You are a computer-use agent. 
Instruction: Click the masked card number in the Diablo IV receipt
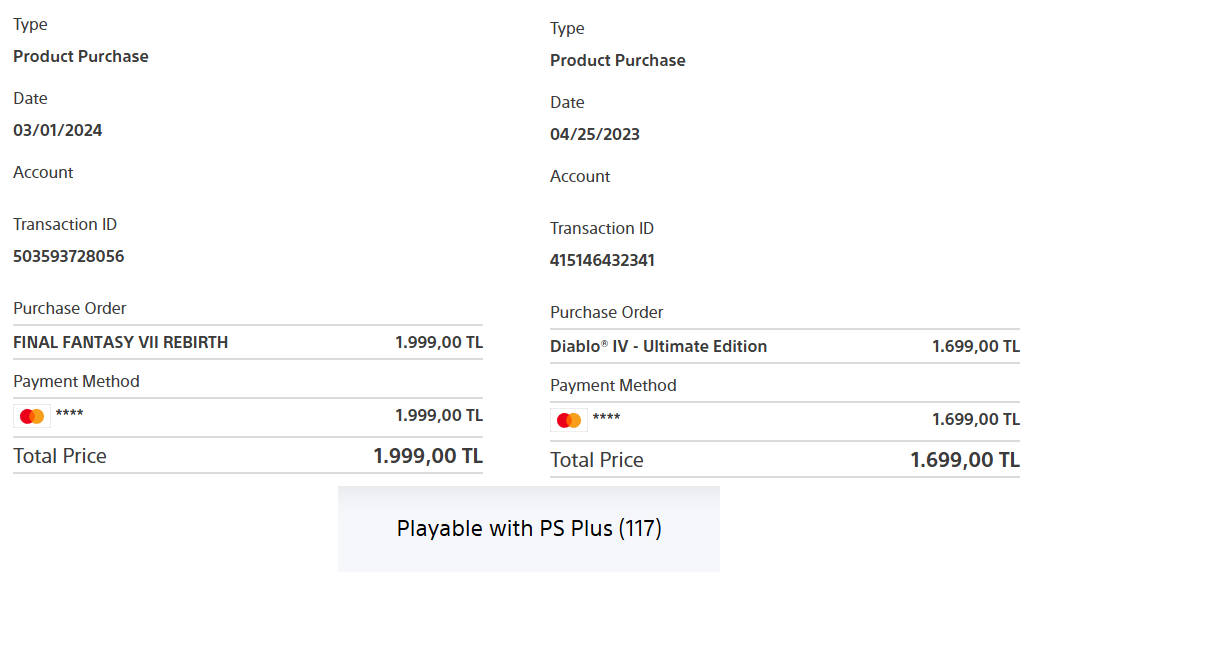click(x=607, y=418)
